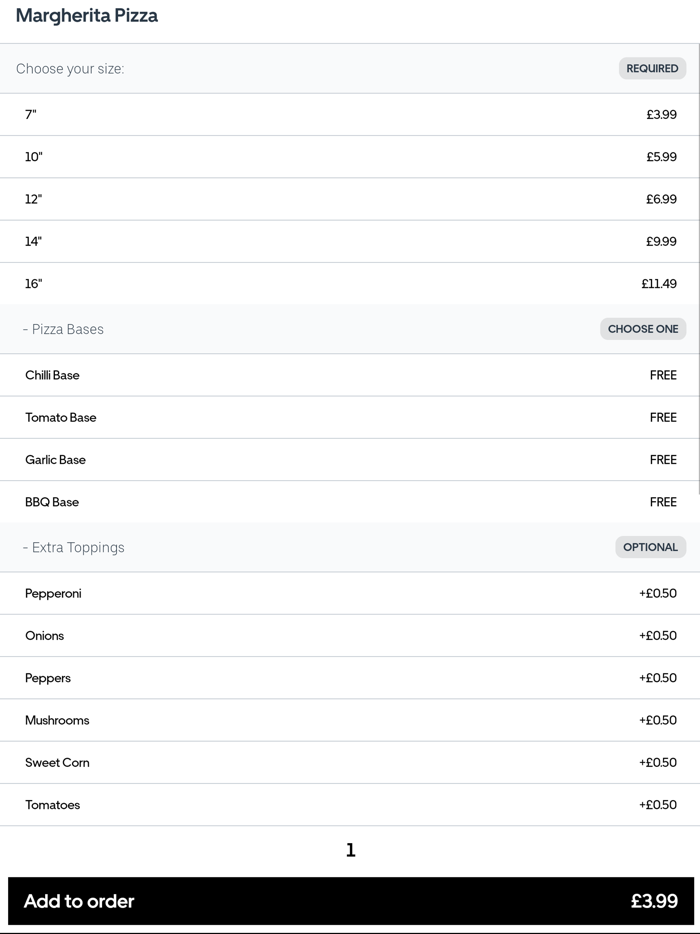Pick the 12" pizza size
The width and height of the screenshot is (700, 934).
[x=350, y=199]
